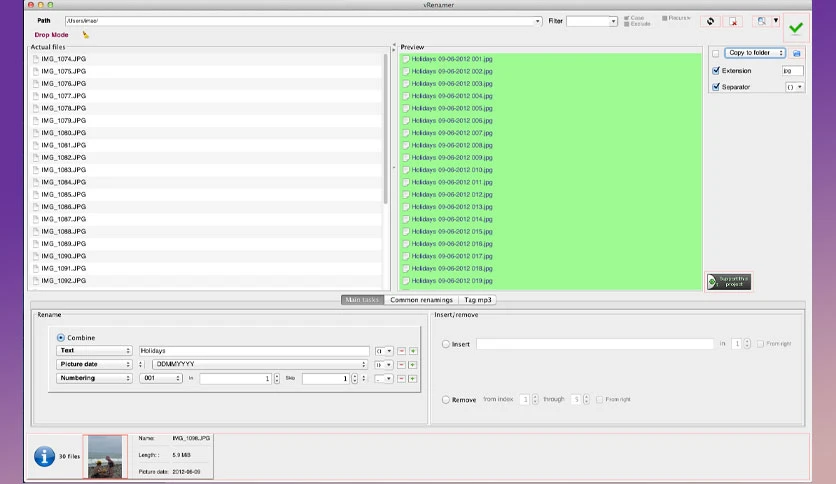Open separator dropdown on the Text row
Screen dimensions: 836x484
point(384,351)
